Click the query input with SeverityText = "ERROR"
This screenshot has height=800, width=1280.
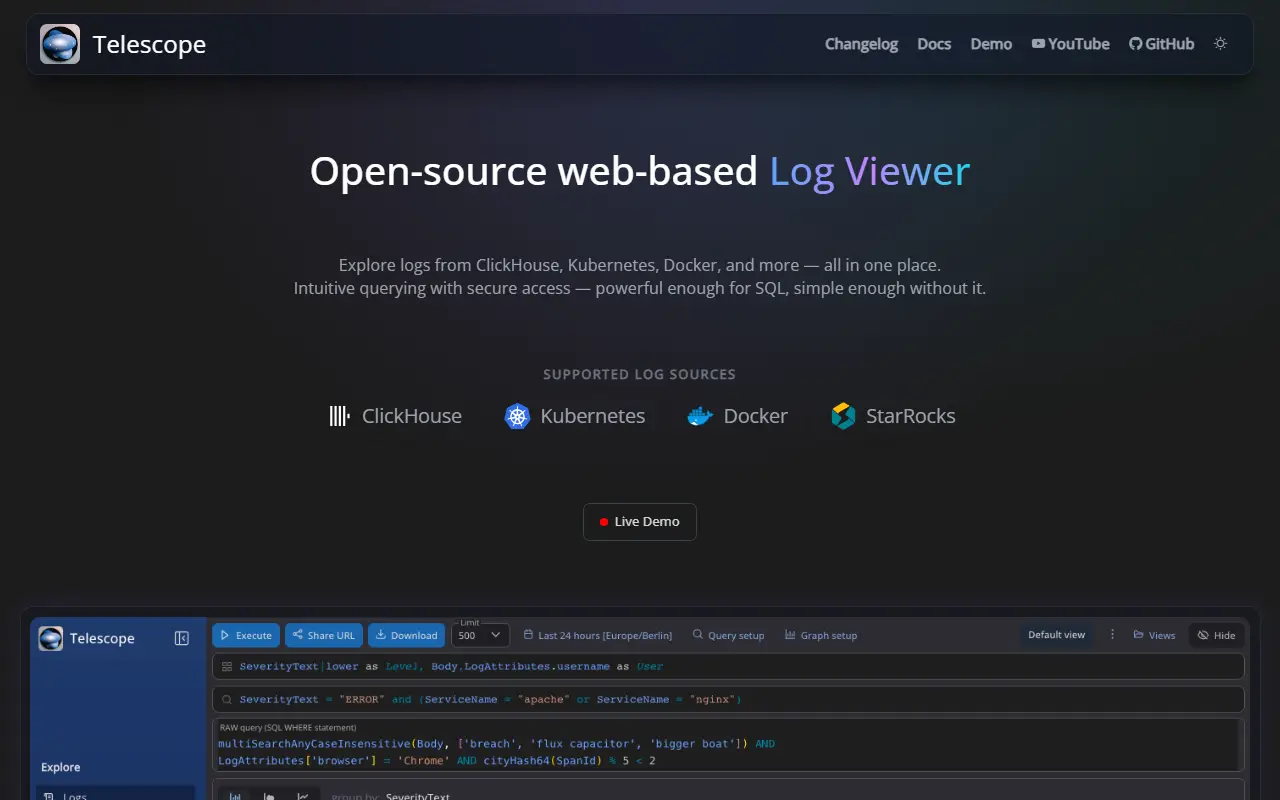[x=728, y=699]
